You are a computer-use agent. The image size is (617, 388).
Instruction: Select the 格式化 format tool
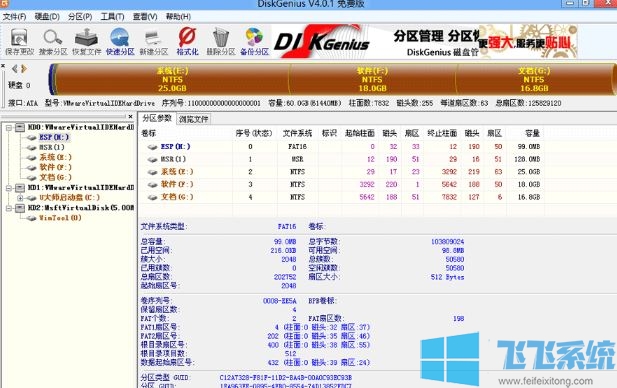[x=187, y=41]
